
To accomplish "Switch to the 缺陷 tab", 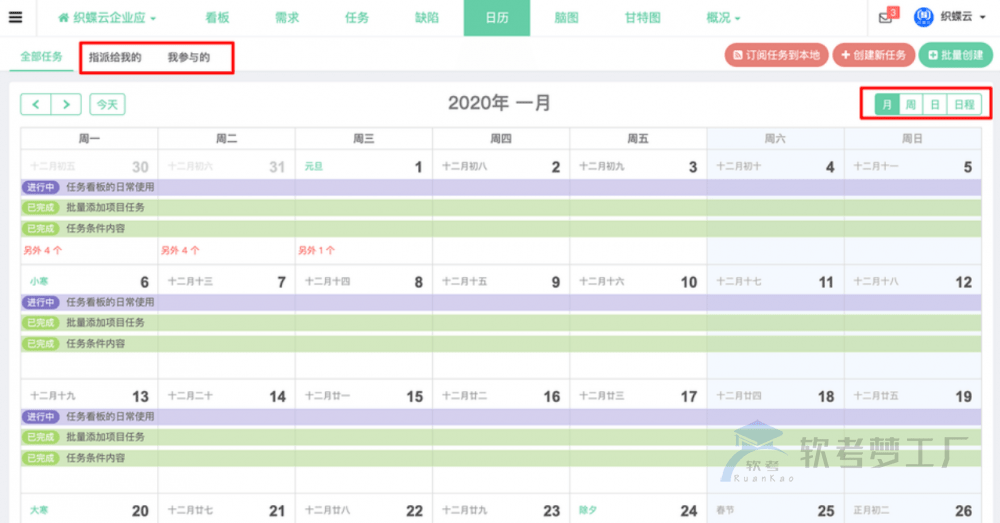I will [x=427, y=18].
